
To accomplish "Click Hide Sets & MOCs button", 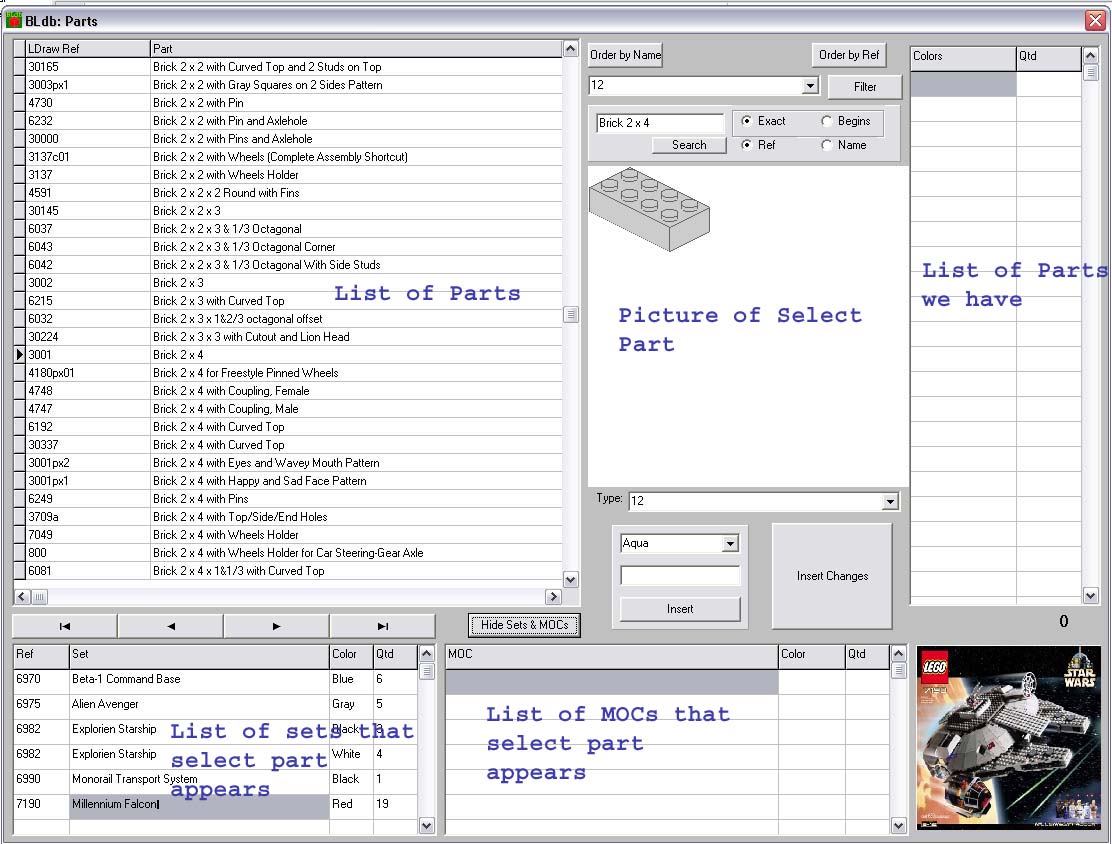I will pos(524,625).
